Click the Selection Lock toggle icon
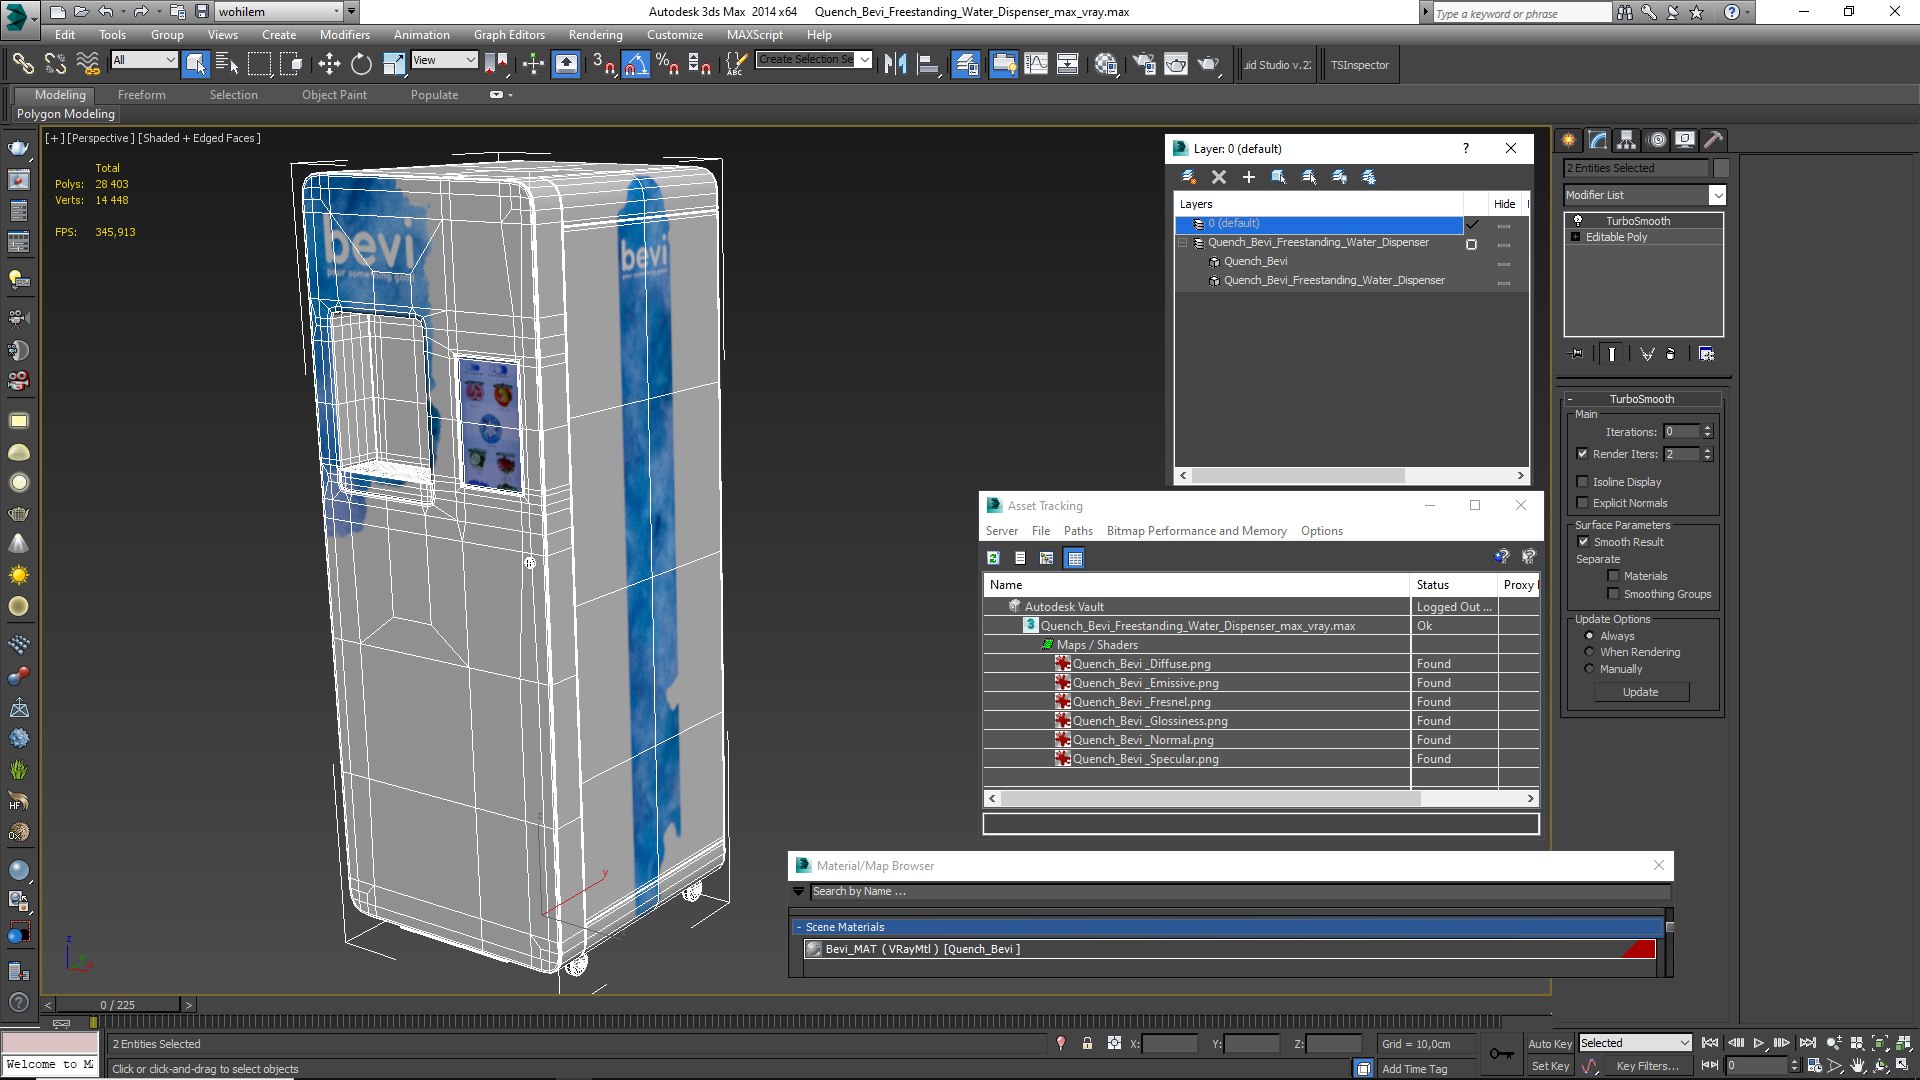1920x1080 pixels. [1087, 1043]
